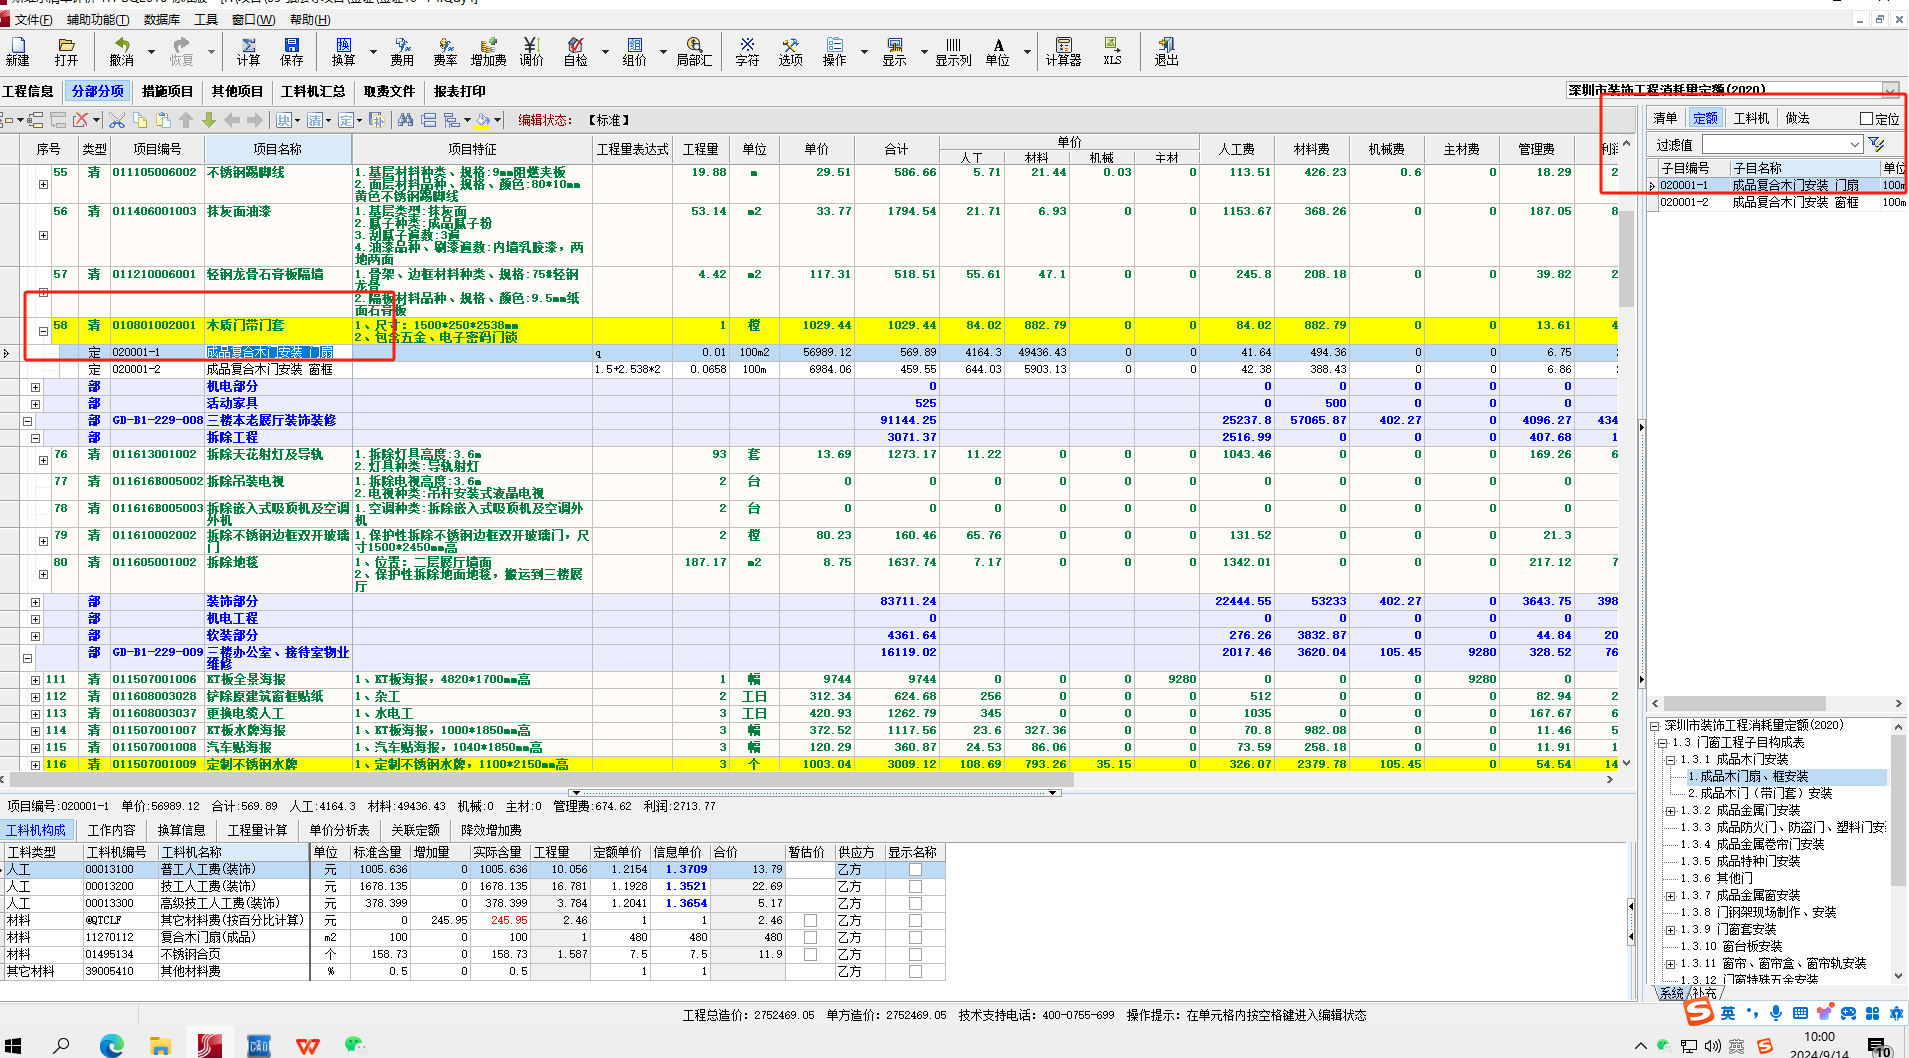Open the 过滤值 combo box dropdown
This screenshot has width=1909, height=1058.
point(1854,145)
